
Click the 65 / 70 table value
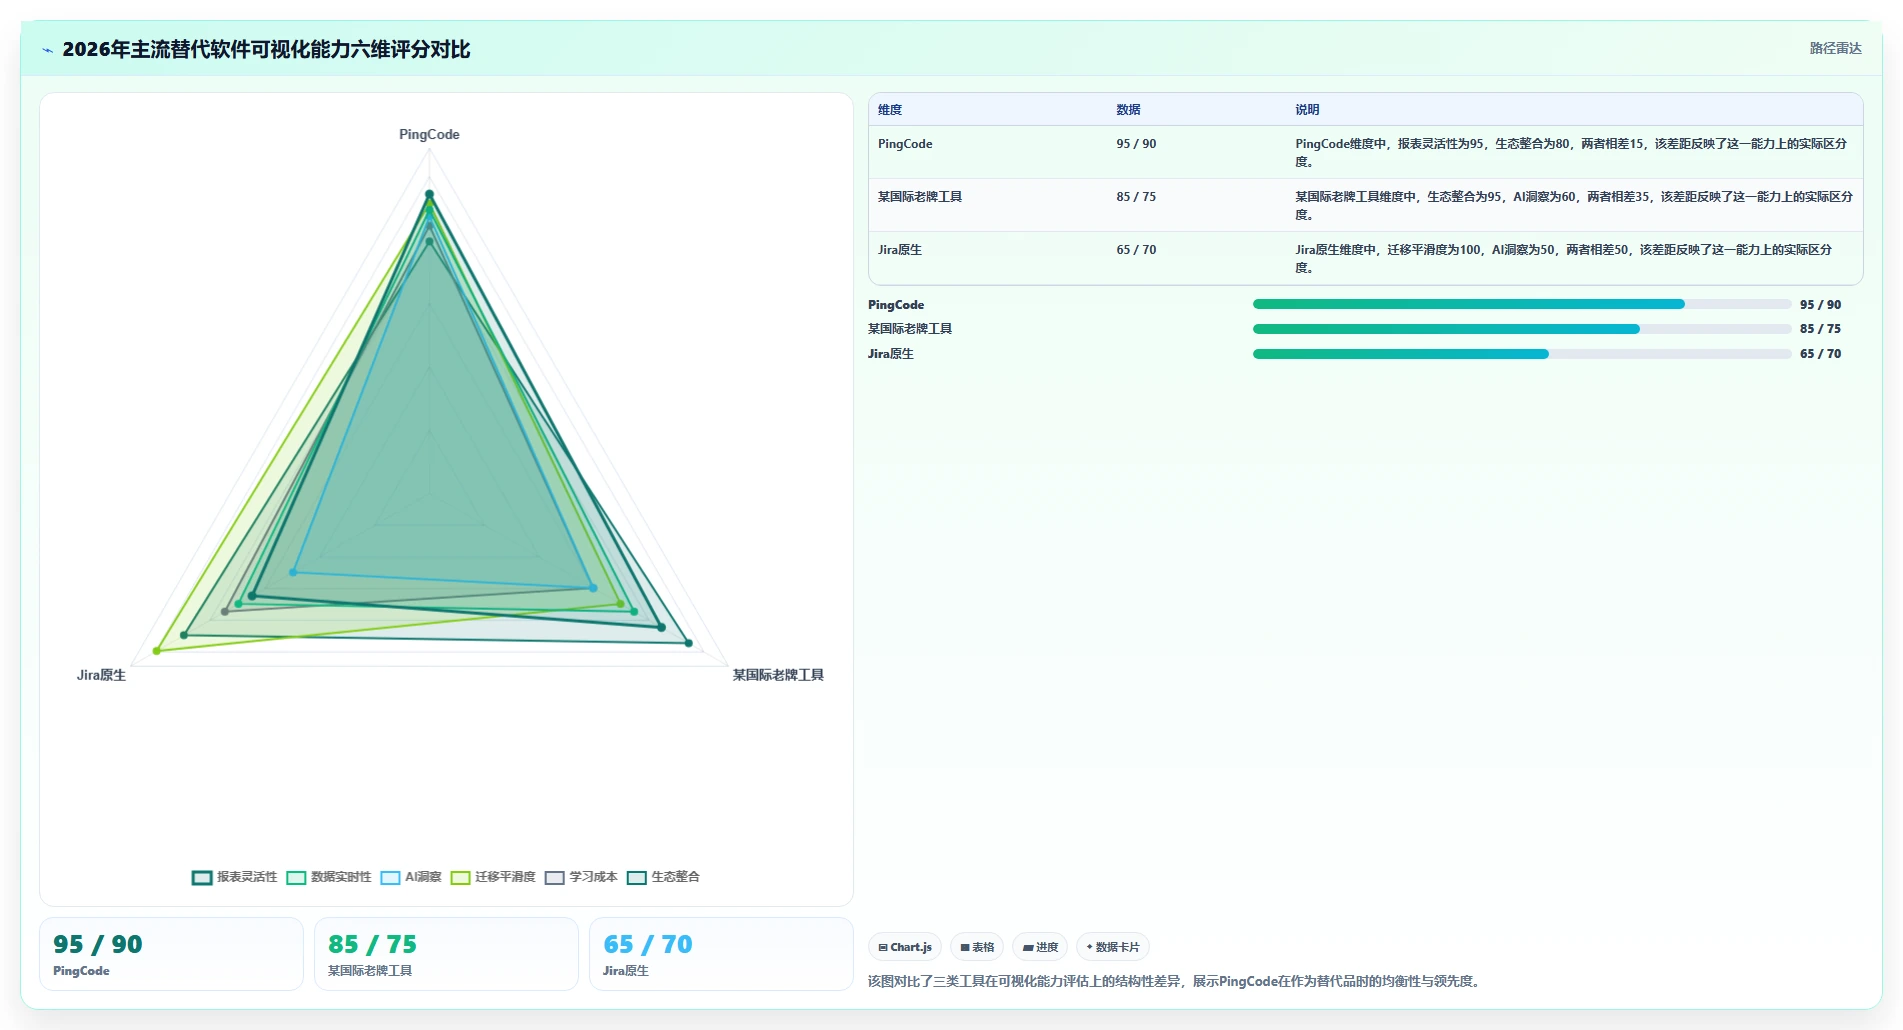coord(1136,250)
